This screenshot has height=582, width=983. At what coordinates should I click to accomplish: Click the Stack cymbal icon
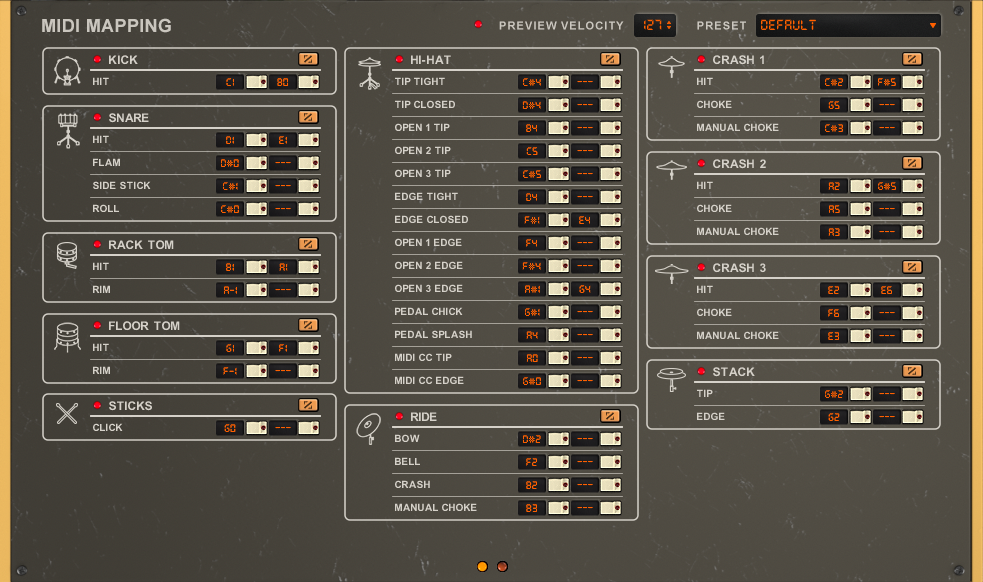point(671,380)
